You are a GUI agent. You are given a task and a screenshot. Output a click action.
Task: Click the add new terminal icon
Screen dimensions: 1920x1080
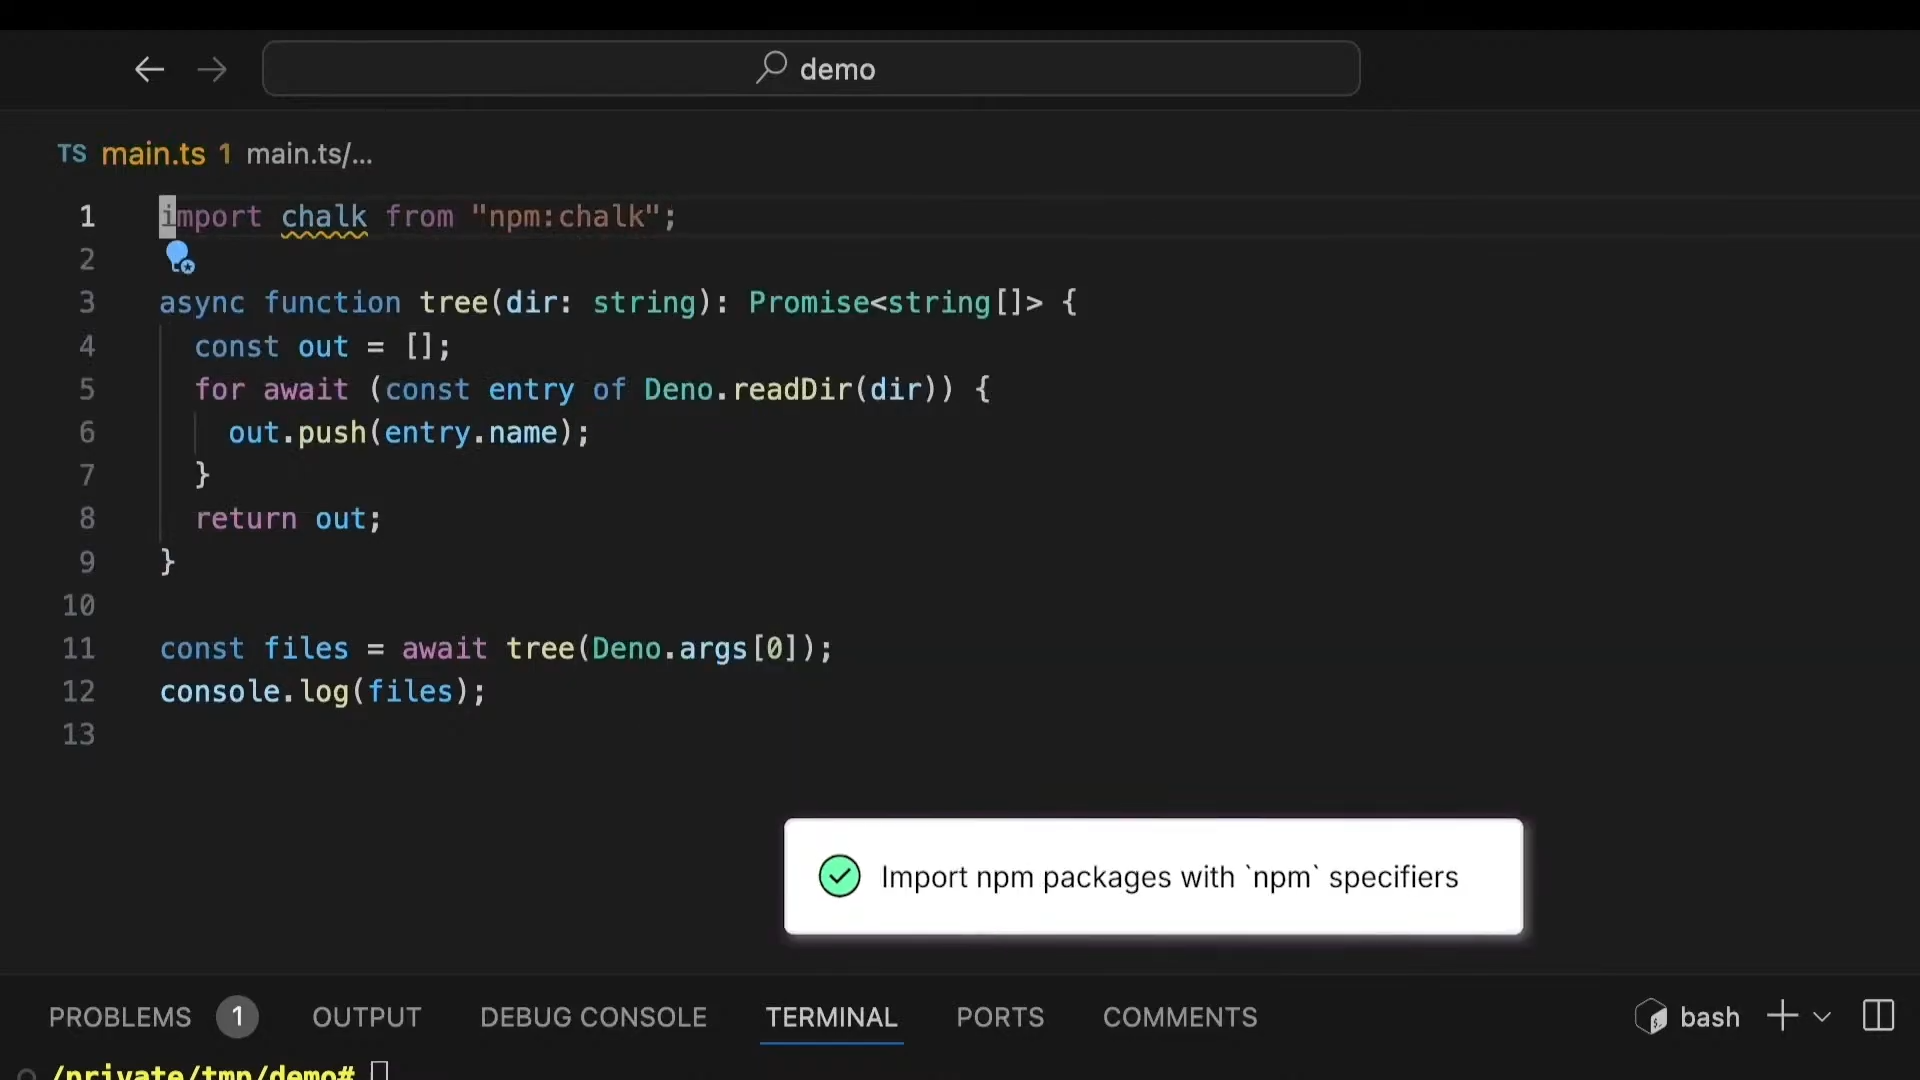coord(1782,1017)
